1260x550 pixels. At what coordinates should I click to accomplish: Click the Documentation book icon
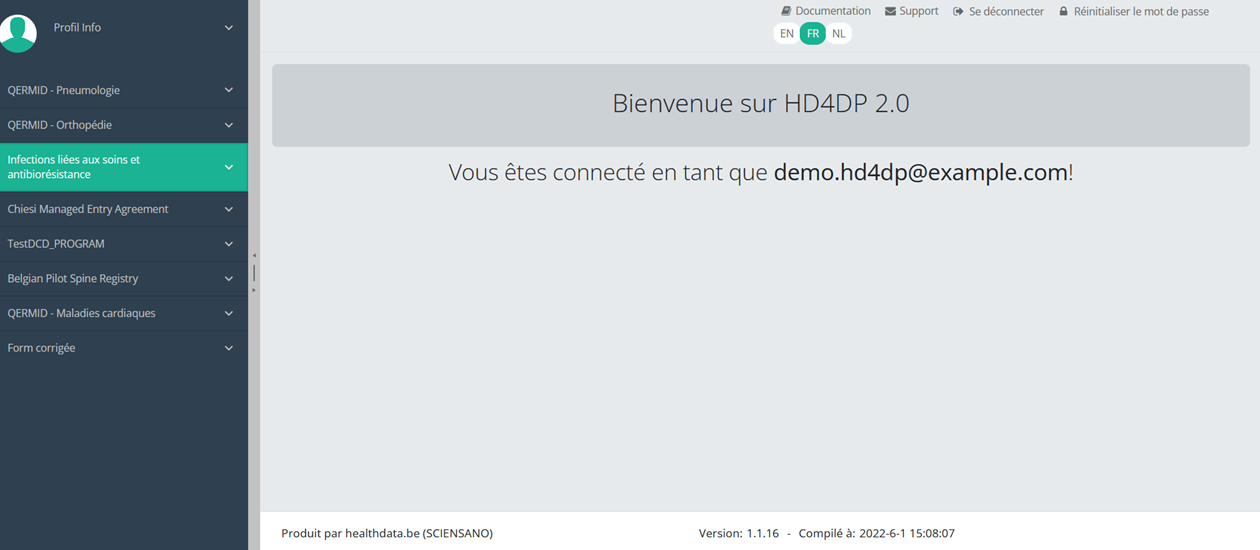[786, 11]
